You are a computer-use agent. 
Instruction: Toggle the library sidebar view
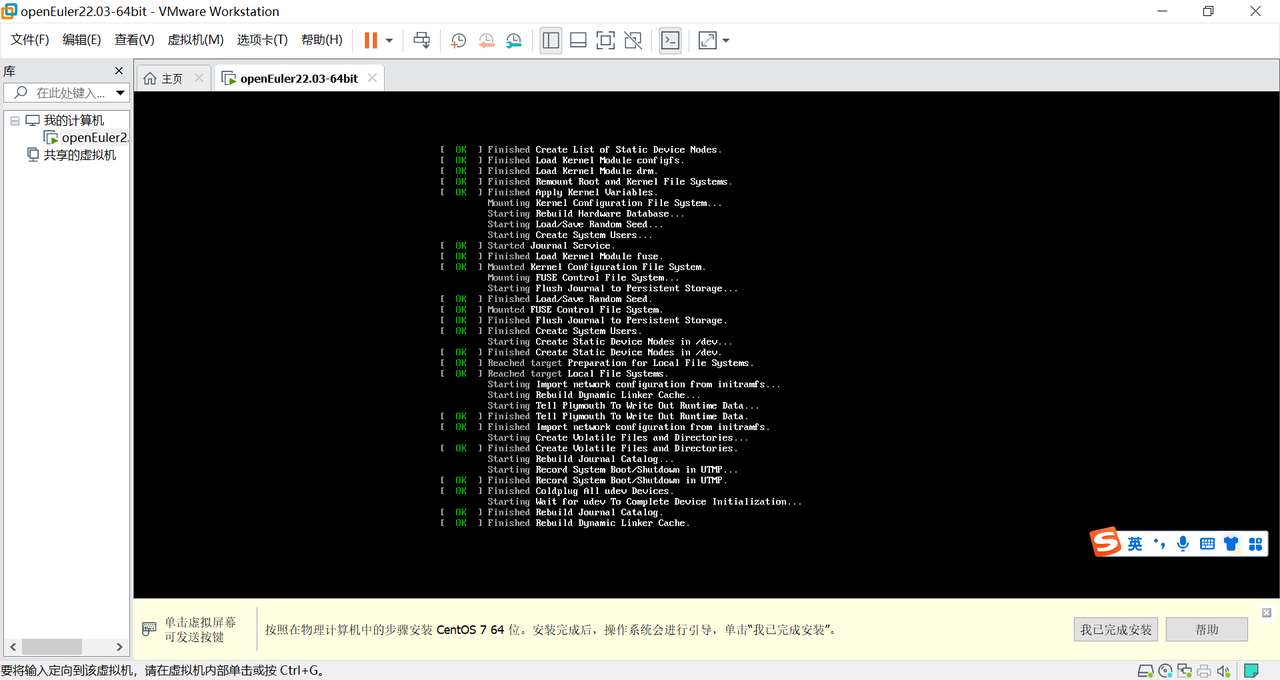(550, 40)
